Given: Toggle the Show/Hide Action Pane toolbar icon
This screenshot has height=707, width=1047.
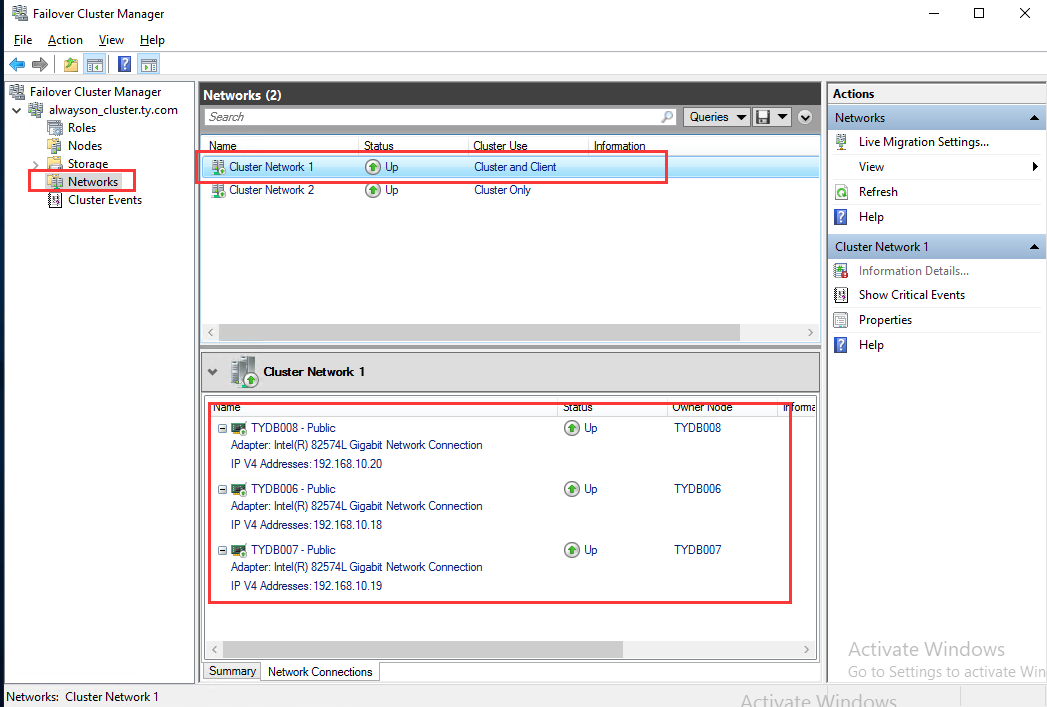Looking at the screenshot, I should 149,65.
